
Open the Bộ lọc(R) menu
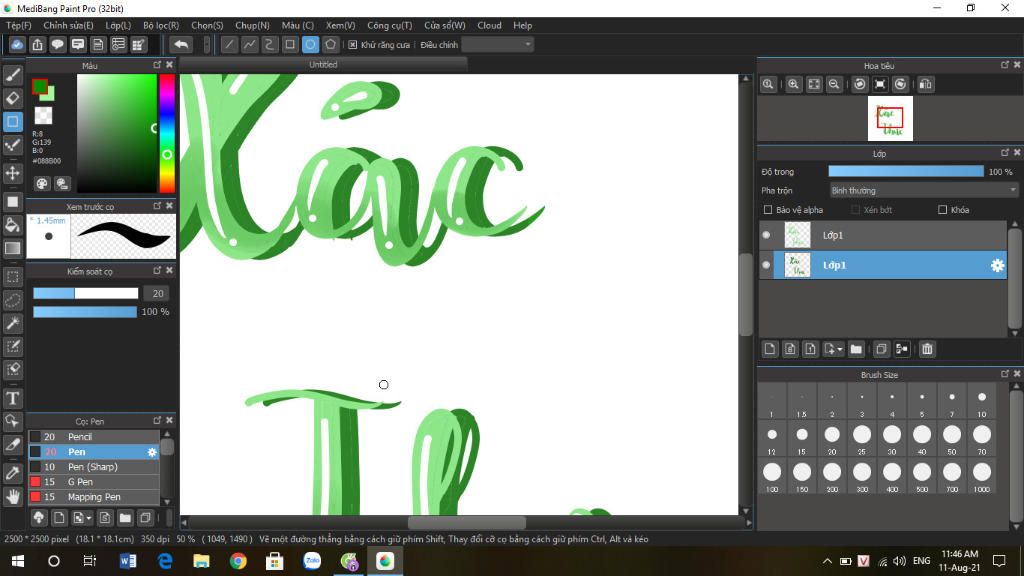click(x=161, y=25)
